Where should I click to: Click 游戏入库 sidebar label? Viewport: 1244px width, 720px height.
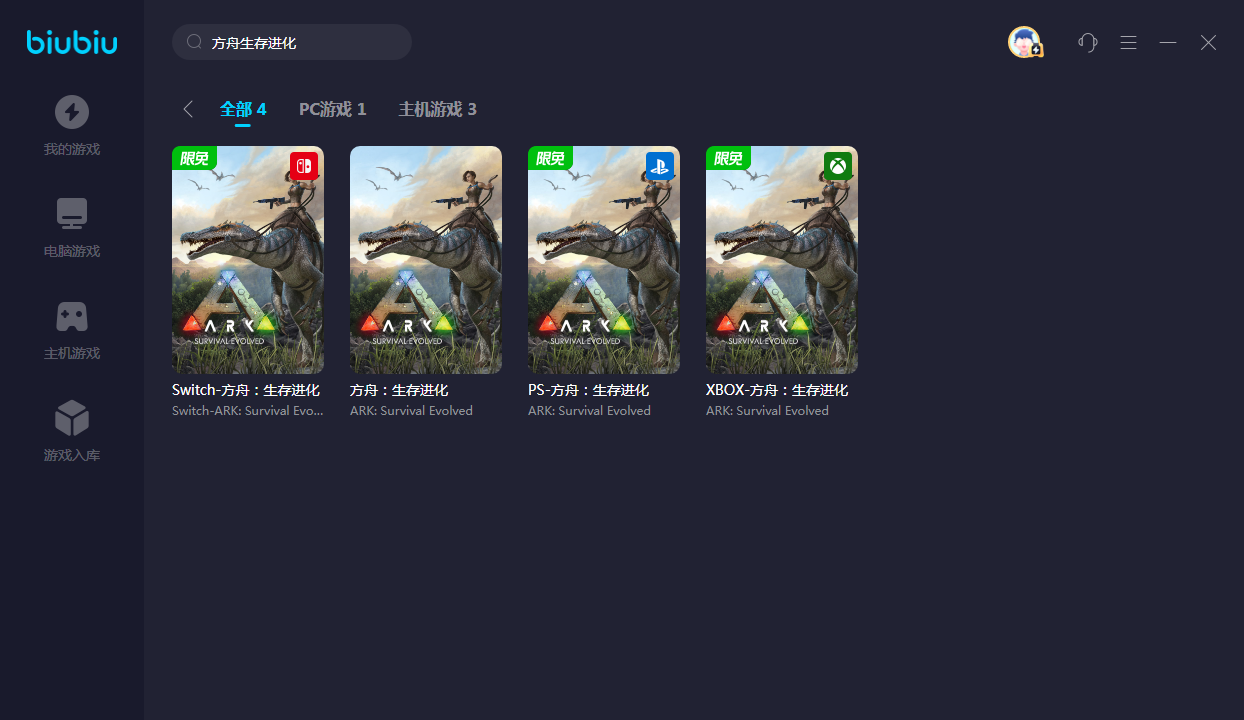coord(72,456)
